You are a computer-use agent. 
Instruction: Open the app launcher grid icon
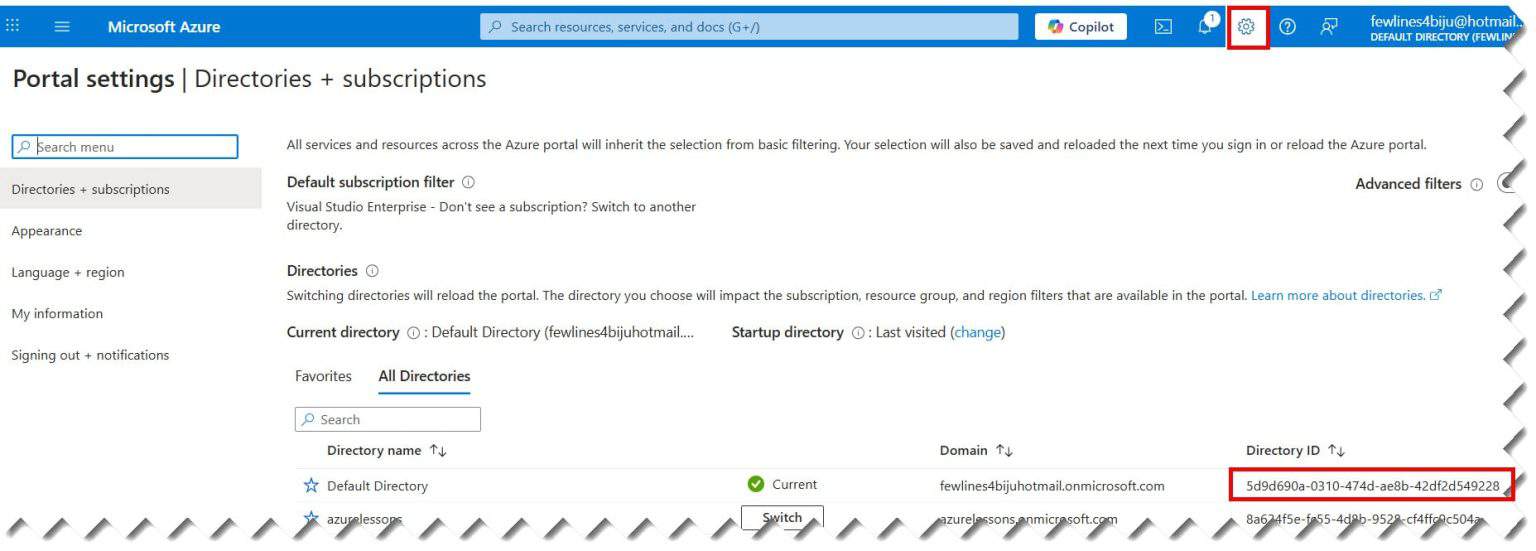click(12, 27)
